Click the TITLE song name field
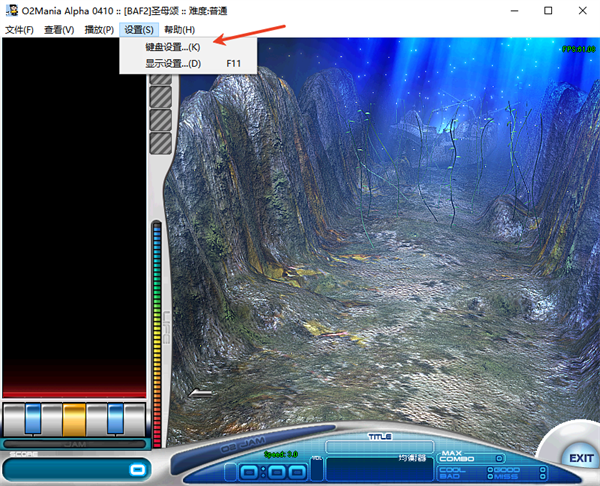600x486 pixels. (378, 445)
